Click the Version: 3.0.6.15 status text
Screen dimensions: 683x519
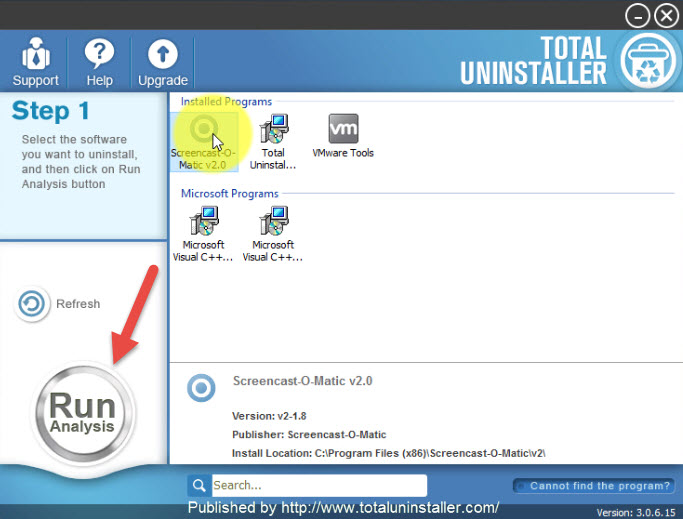636,513
